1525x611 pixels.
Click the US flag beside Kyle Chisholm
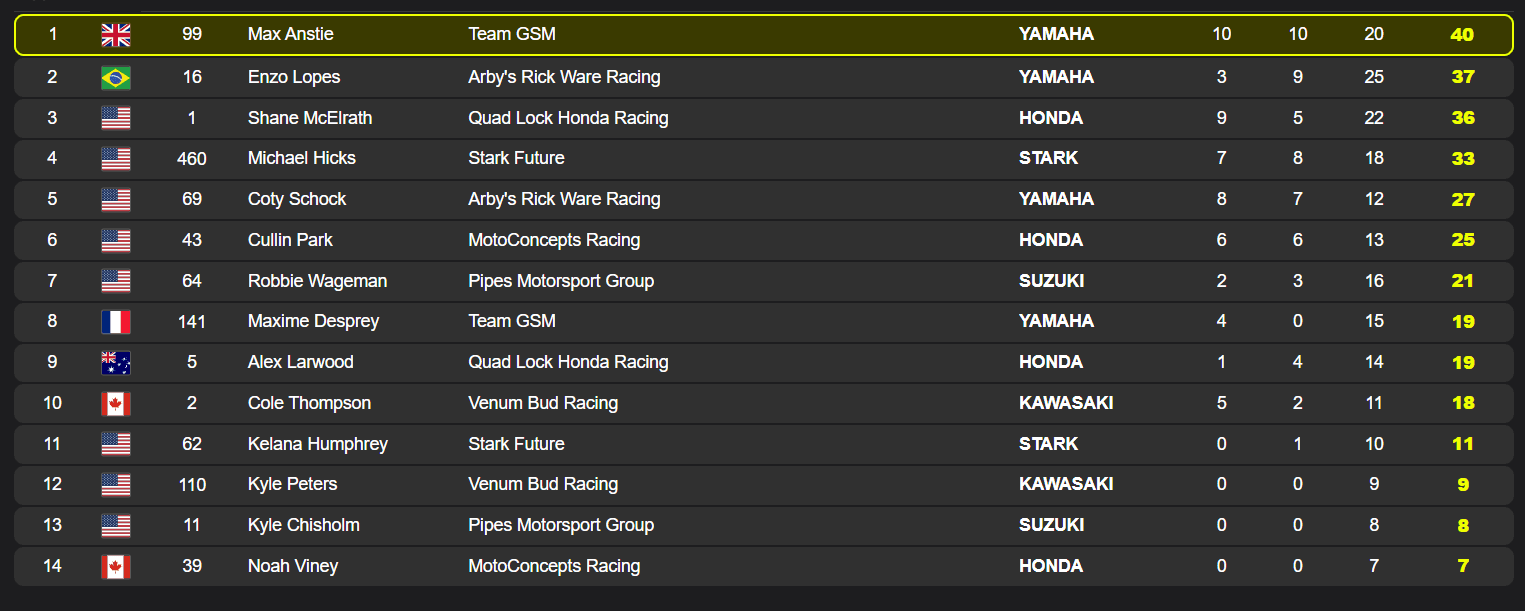click(116, 526)
